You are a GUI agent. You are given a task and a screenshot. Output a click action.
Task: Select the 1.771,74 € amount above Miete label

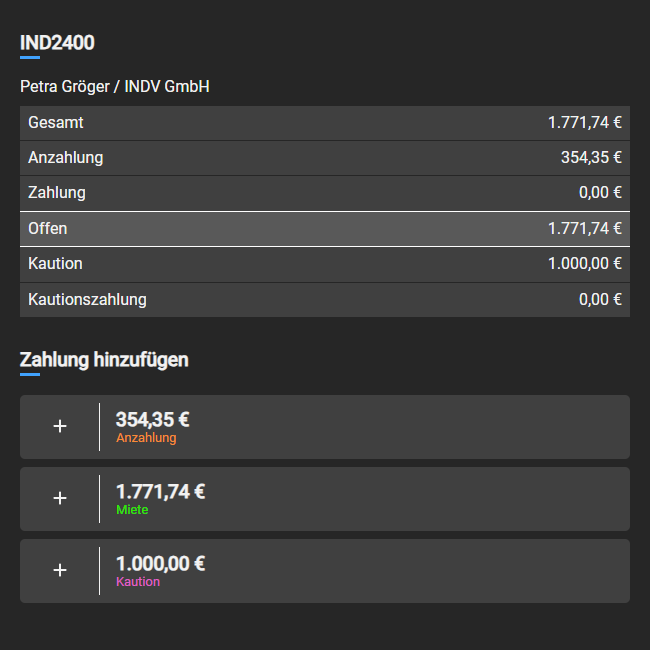click(160, 491)
